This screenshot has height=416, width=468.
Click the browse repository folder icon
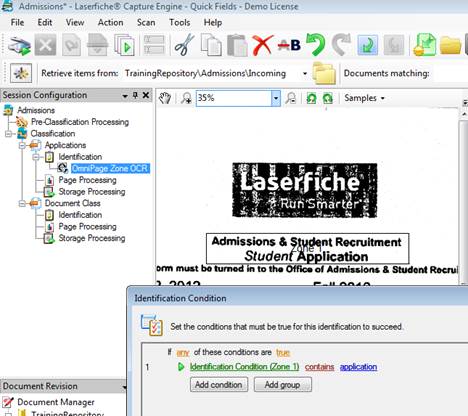[x=323, y=73]
